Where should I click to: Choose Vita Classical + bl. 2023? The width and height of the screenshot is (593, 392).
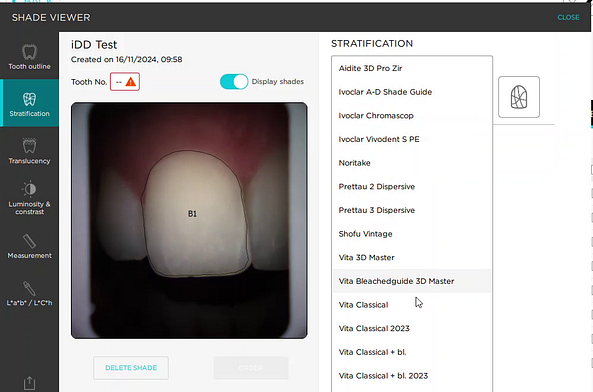click(412, 376)
